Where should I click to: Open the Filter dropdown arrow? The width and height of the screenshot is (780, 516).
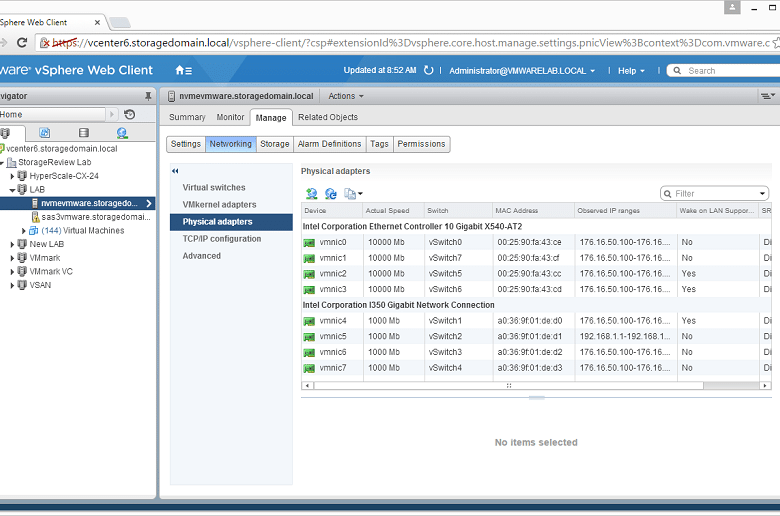pos(762,194)
